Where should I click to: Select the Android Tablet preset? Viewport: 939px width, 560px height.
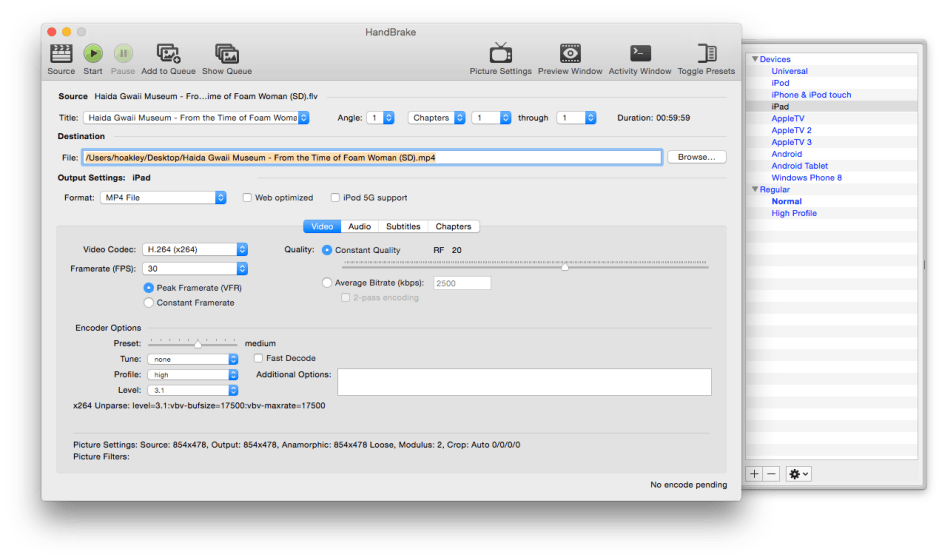[x=799, y=166]
